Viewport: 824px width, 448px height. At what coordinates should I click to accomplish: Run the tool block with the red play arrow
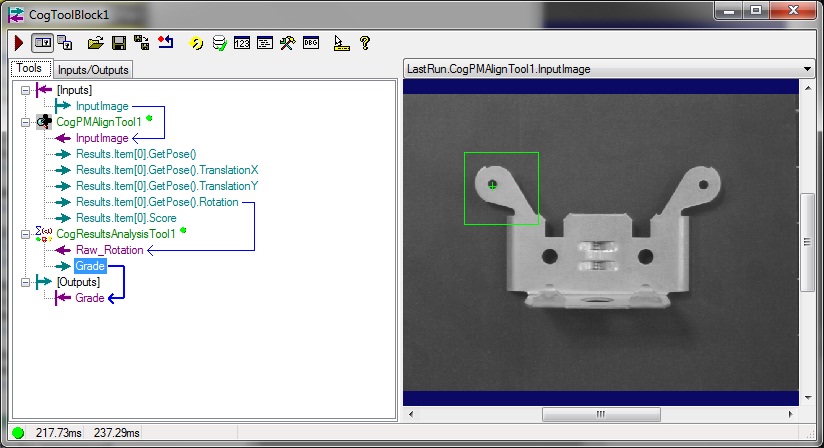[x=19, y=43]
